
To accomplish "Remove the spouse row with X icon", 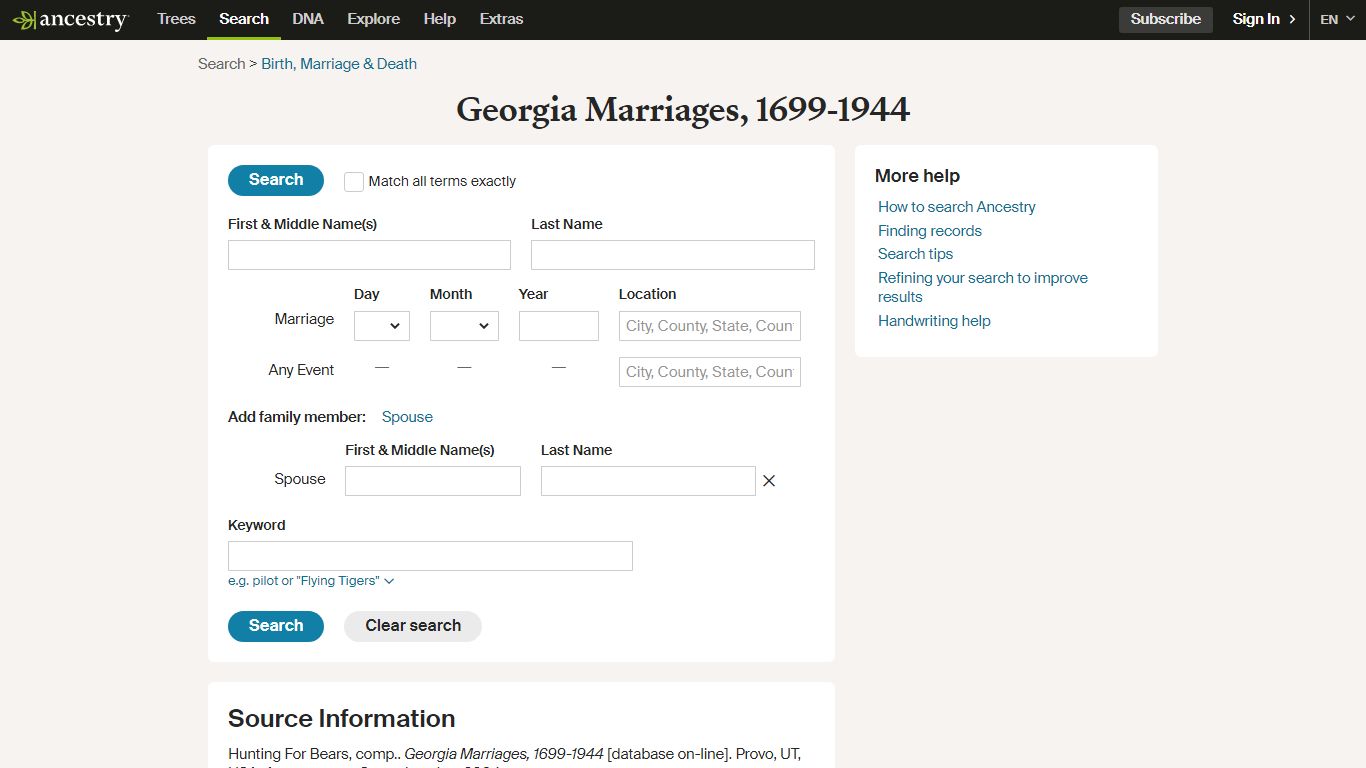I will click(x=769, y=481).
